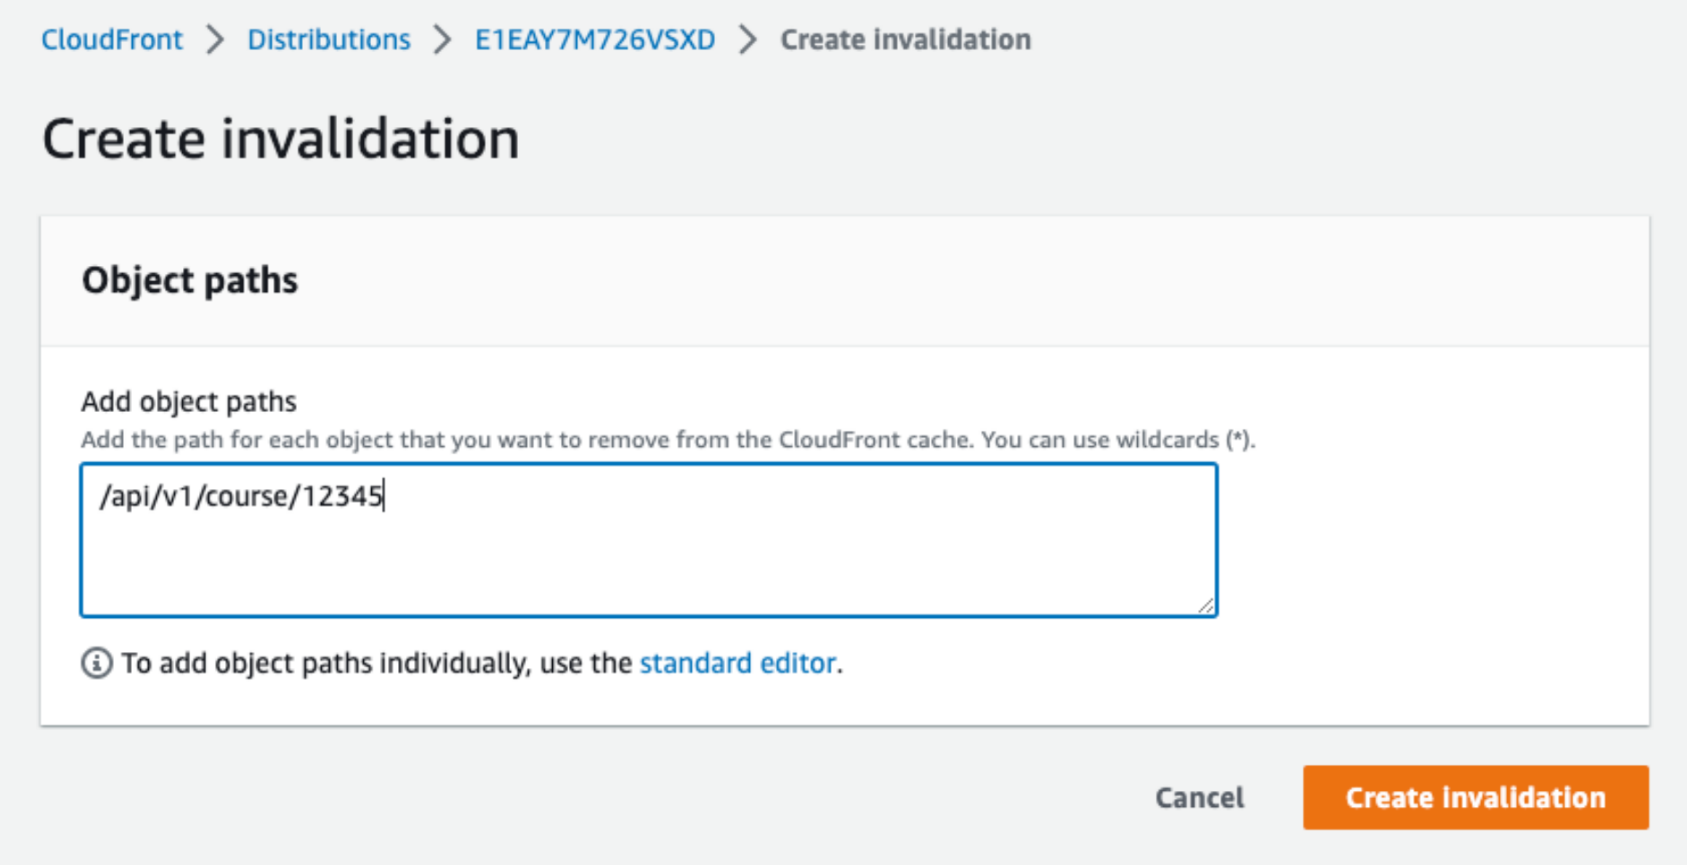Screen dimensions: 1687x865
Task: Click the textarea resize handle
Action: pyautogui.click(x=1208, y=605)
